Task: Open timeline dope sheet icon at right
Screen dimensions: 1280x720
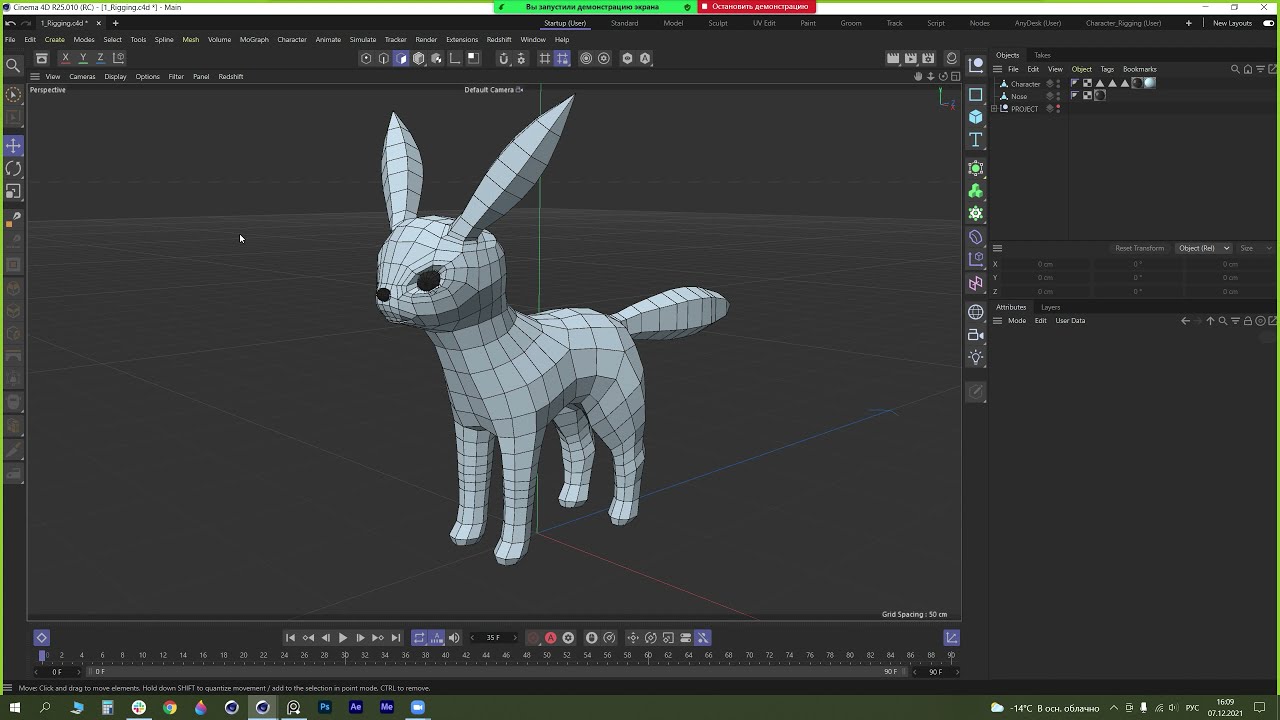Action: pyautogui.click(x=952, y=638)
